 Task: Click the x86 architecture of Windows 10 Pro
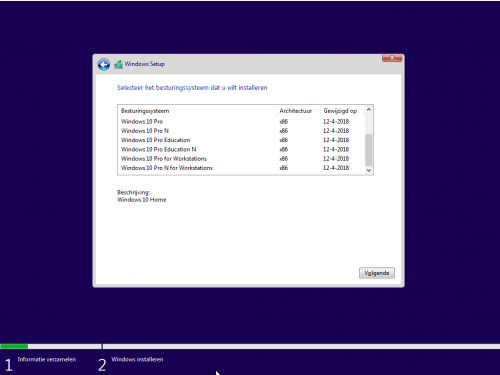284,121
